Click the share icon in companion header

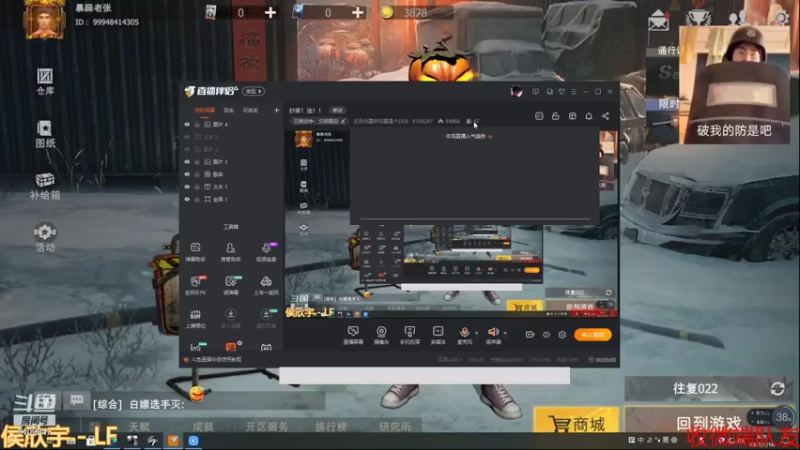point(605,116)
